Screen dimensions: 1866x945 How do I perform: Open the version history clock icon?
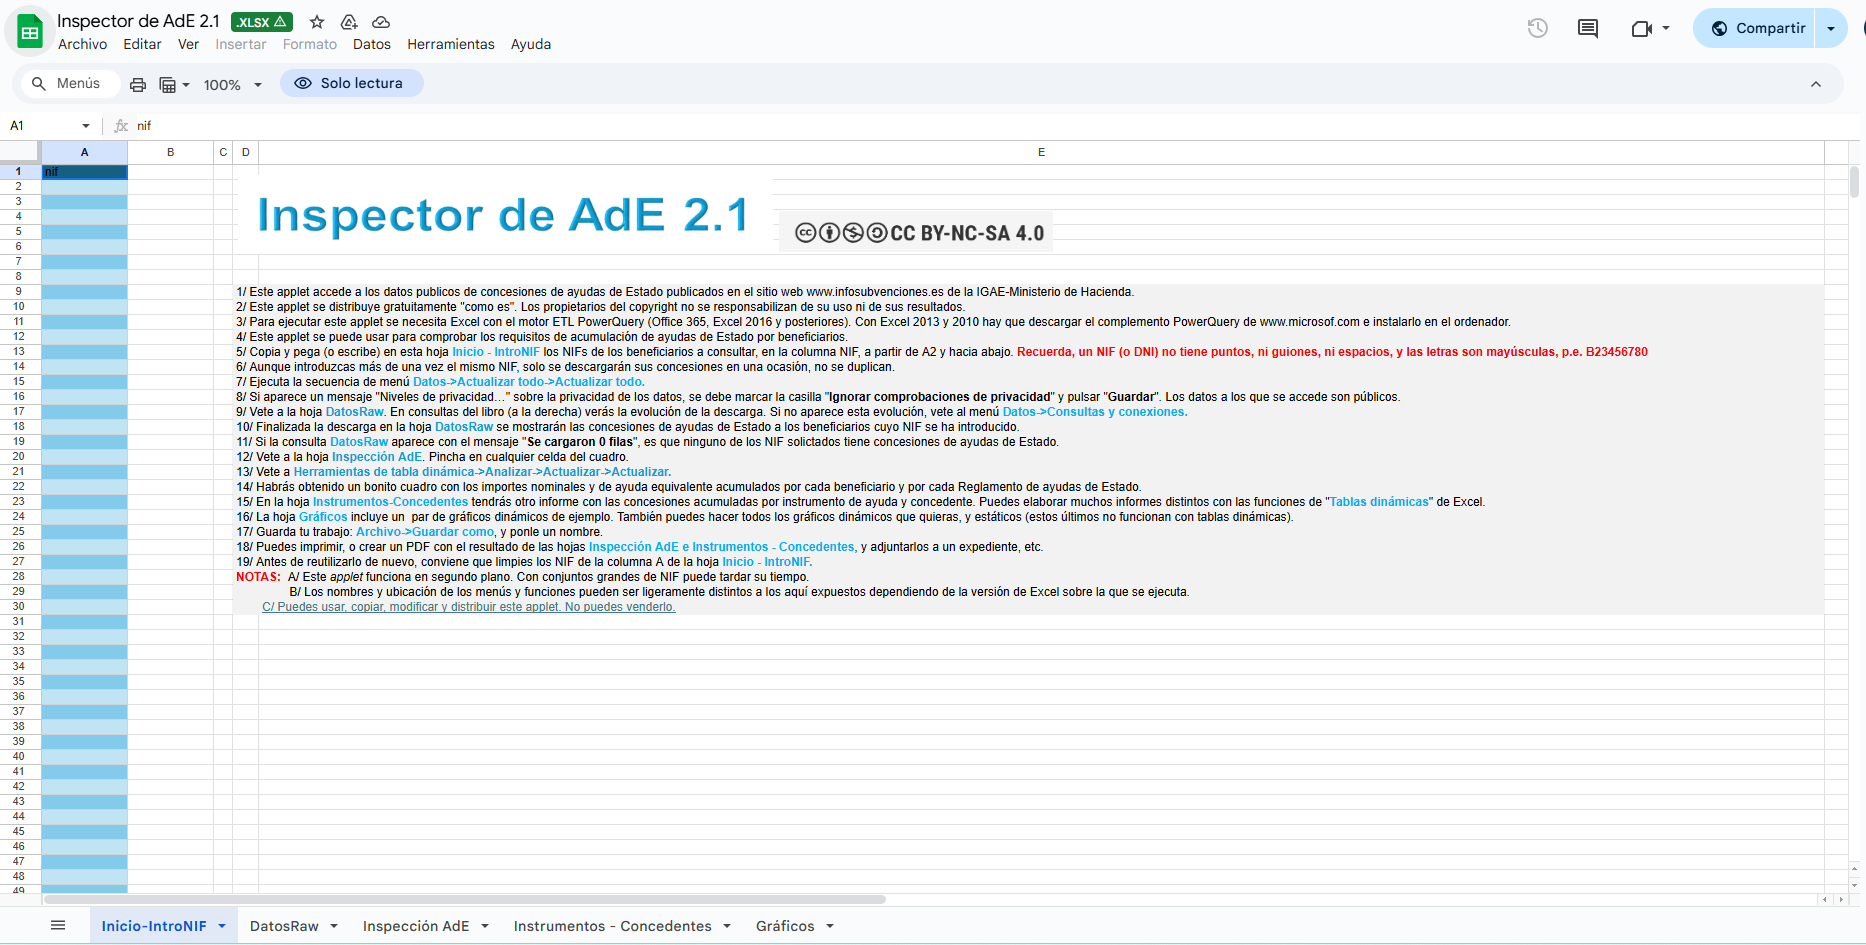point(1538,28)
